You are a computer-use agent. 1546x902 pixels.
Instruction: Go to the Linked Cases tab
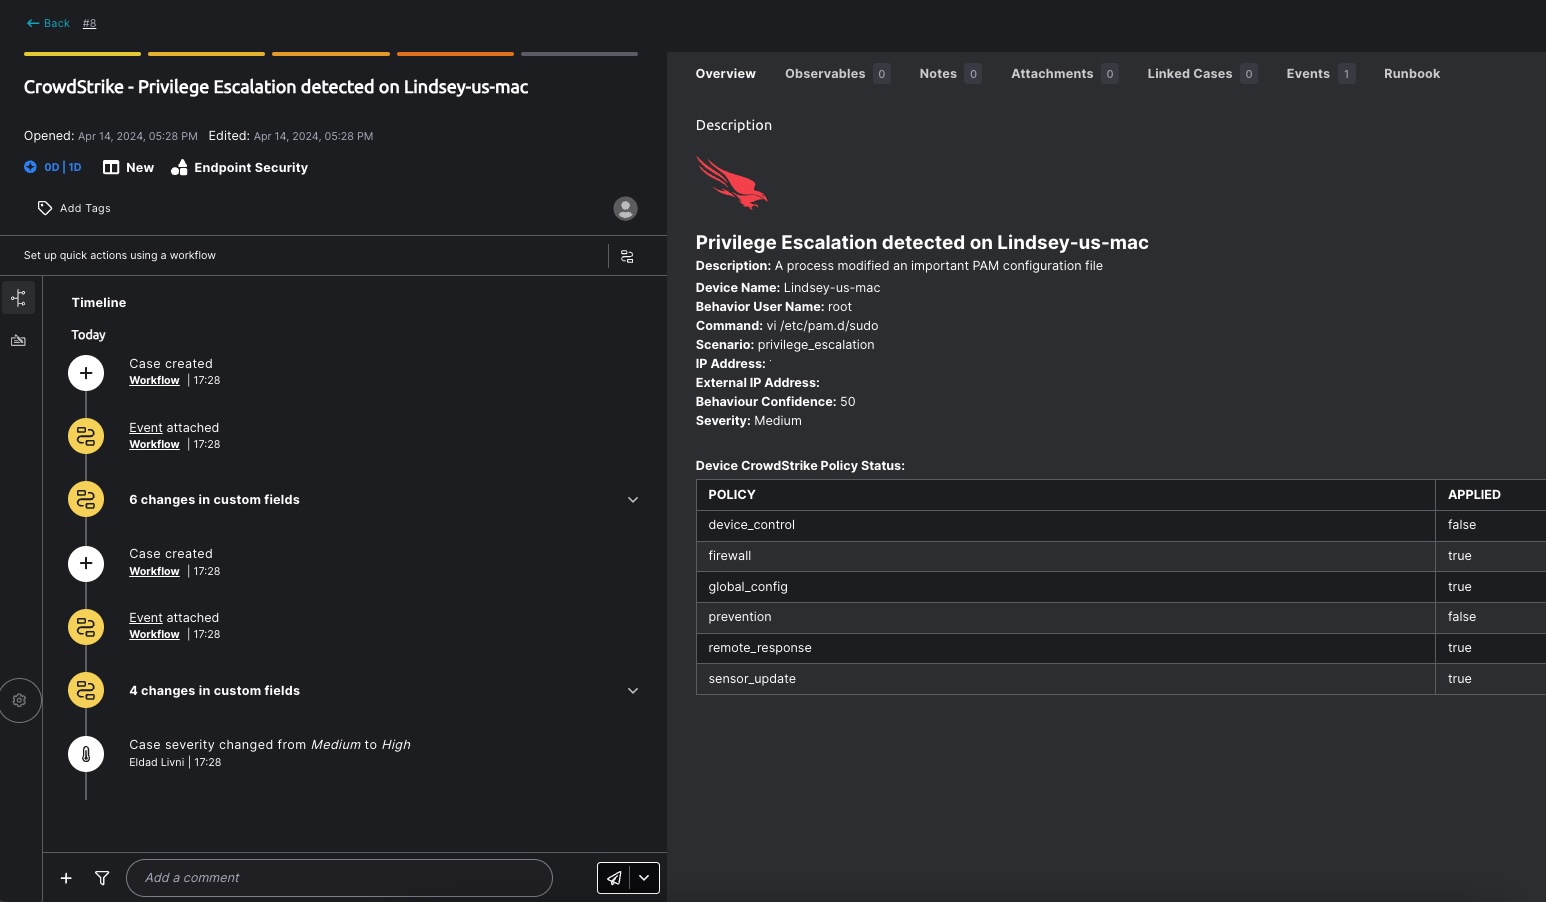coord(1189,74)
